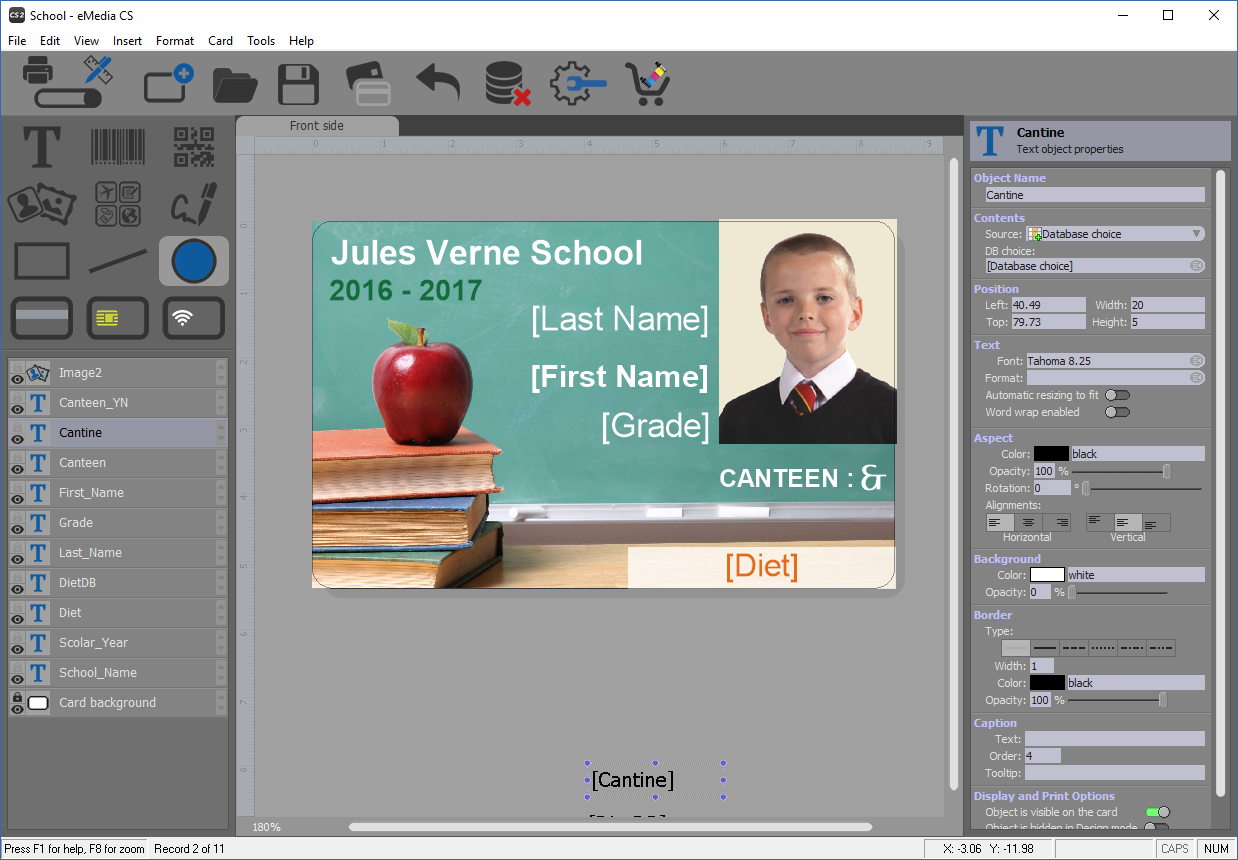Open the shopping cart store icon
1238x860 pixels.
647,84
